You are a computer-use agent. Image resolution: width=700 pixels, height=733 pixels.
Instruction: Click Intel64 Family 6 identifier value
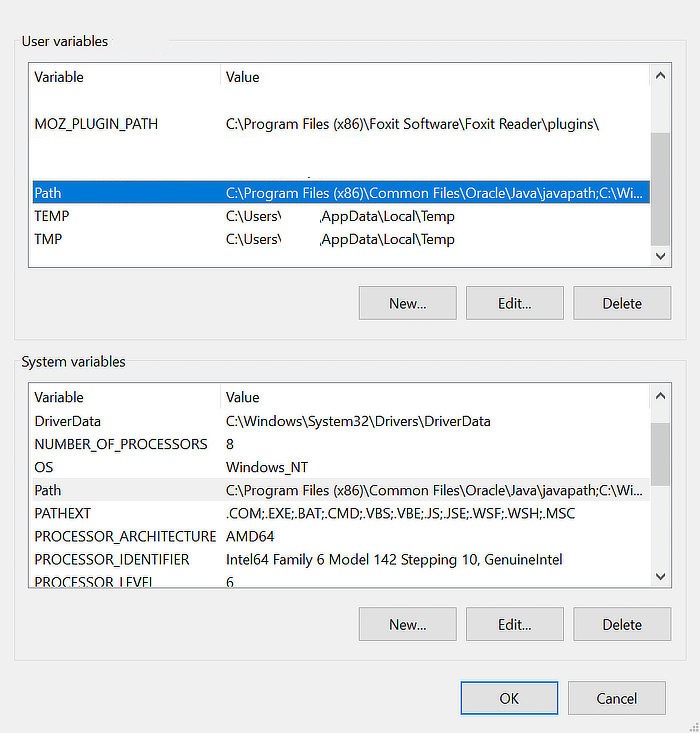tap(394, 559)
